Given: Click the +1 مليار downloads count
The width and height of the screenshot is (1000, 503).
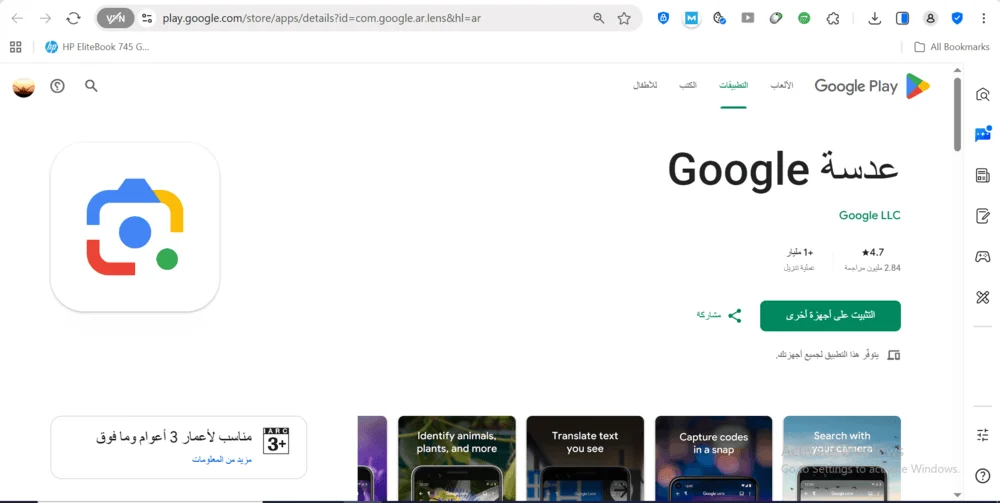Looking at the screenshot, I should [x=800, y=252].
